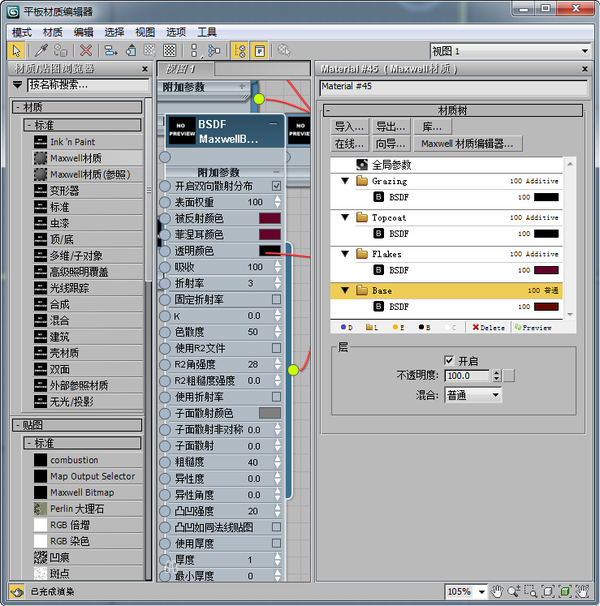Open the 编辑 menu
Screen dimensions: 600x606
84,32
